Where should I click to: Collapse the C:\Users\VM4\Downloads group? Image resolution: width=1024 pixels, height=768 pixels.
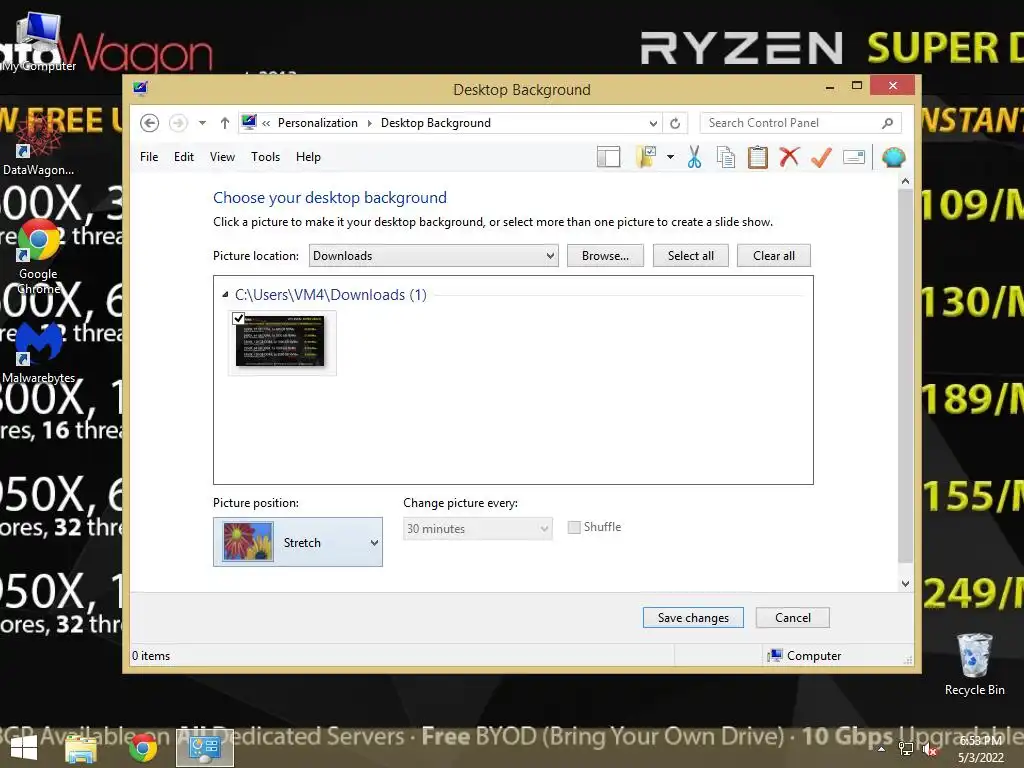[x=225, y=295]
